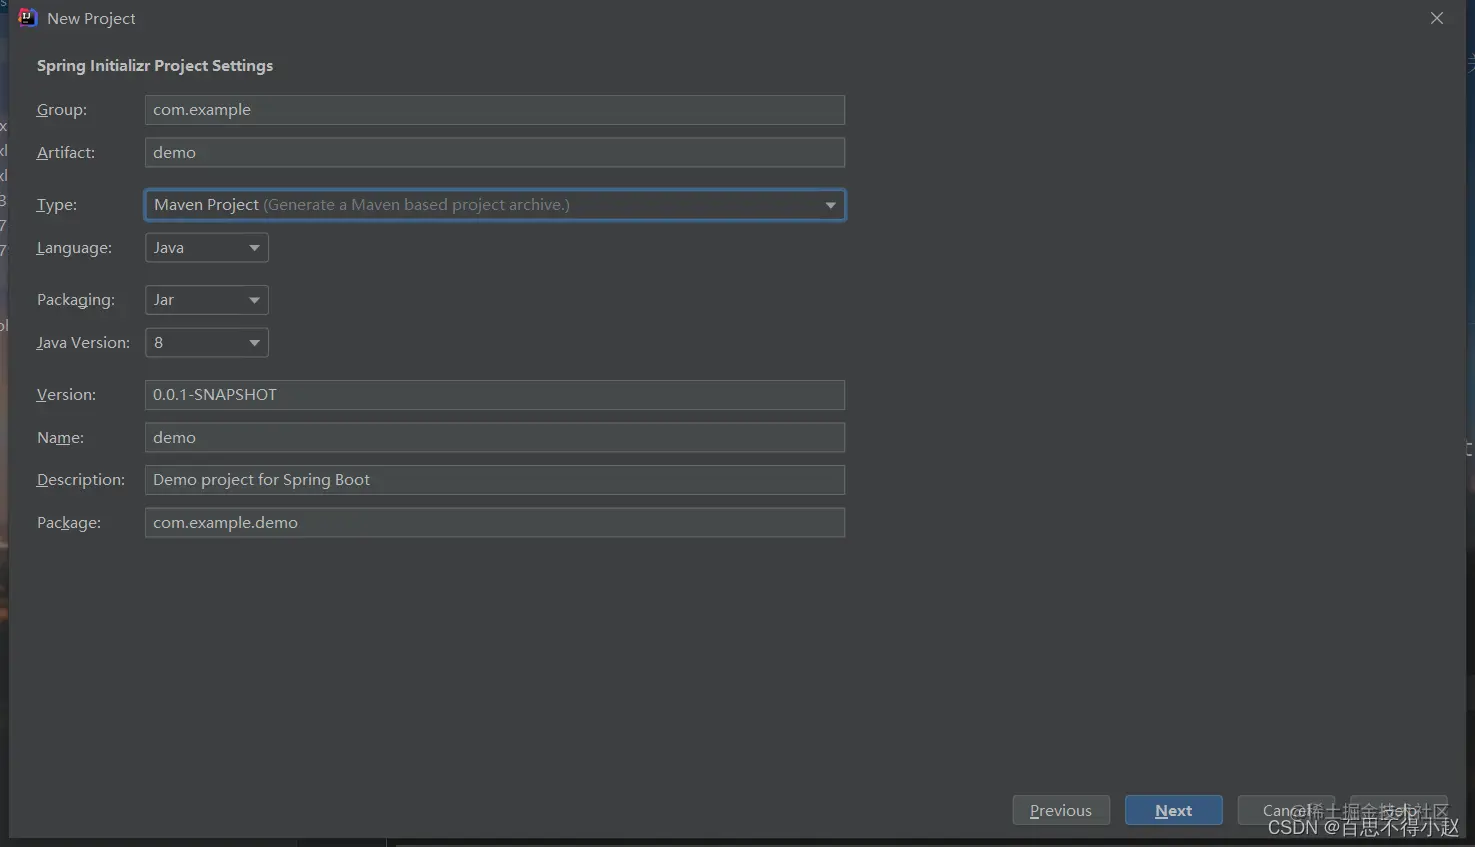Select the Language label
The width and height of the screenshot is (1475, 847).
click(x=74, y=248)
